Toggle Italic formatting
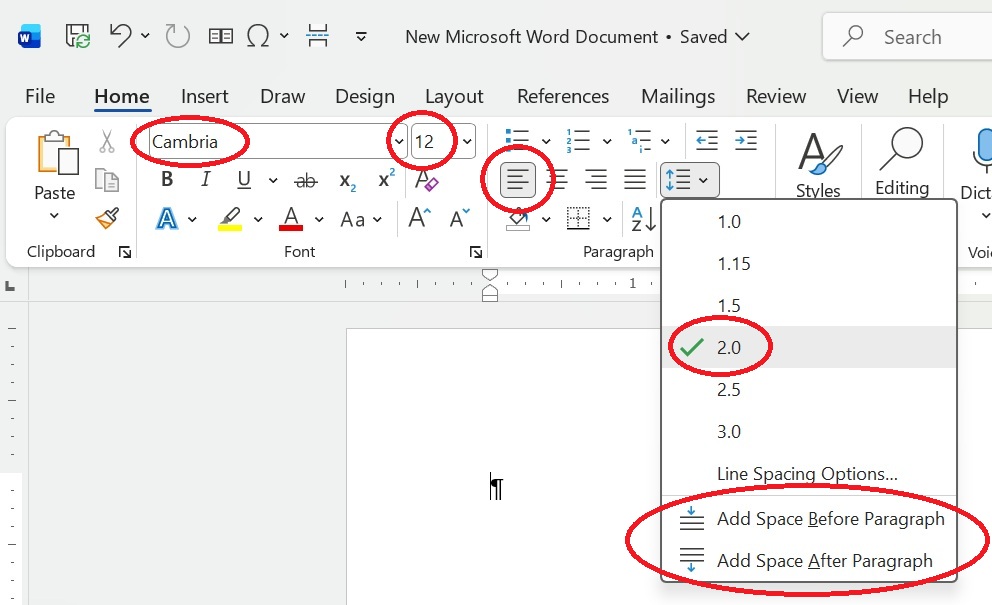 (x=206, y=180)
